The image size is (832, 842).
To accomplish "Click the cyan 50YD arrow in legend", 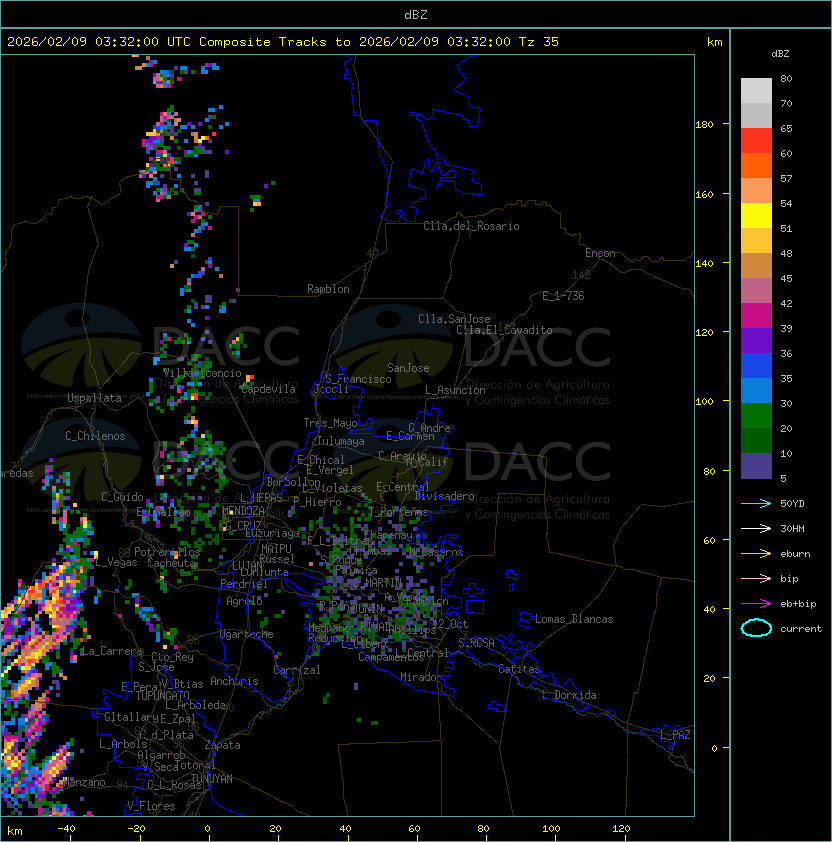I will coord(756,503).
